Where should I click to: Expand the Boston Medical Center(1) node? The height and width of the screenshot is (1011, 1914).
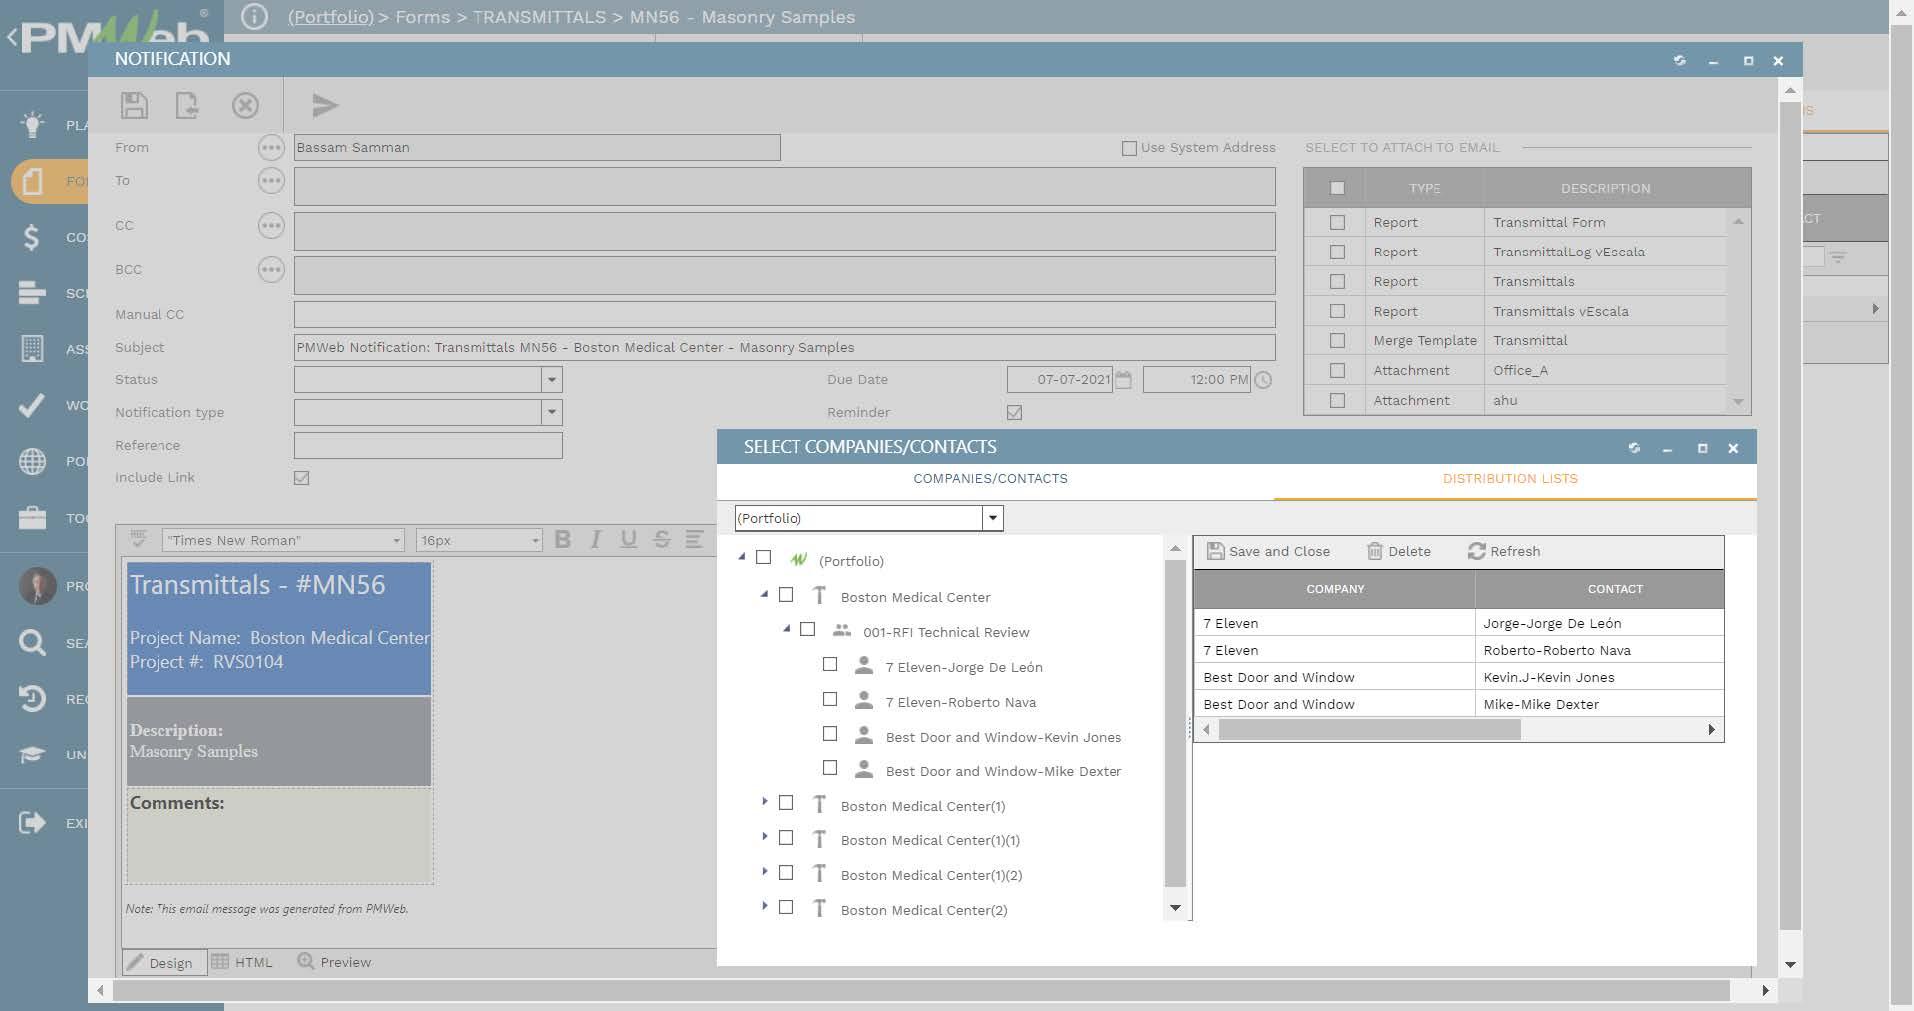coord(764,802)
